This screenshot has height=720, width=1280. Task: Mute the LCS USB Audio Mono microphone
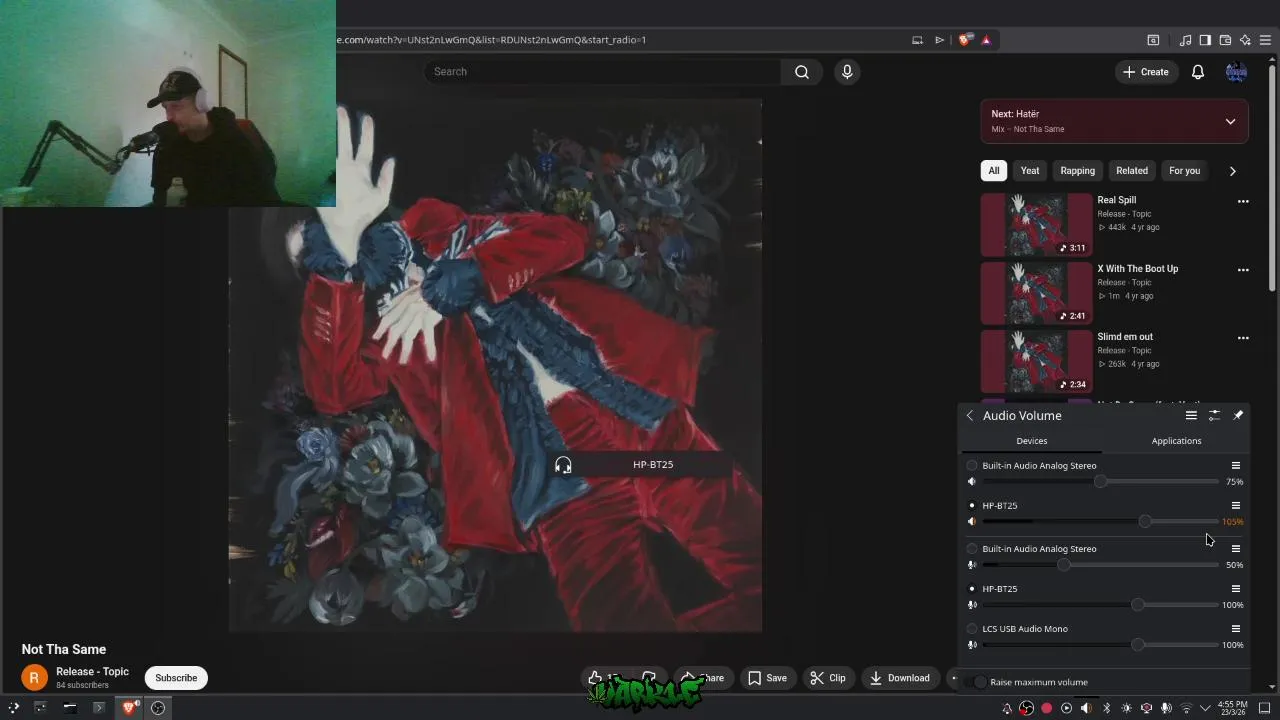click(x=972, y=645)
